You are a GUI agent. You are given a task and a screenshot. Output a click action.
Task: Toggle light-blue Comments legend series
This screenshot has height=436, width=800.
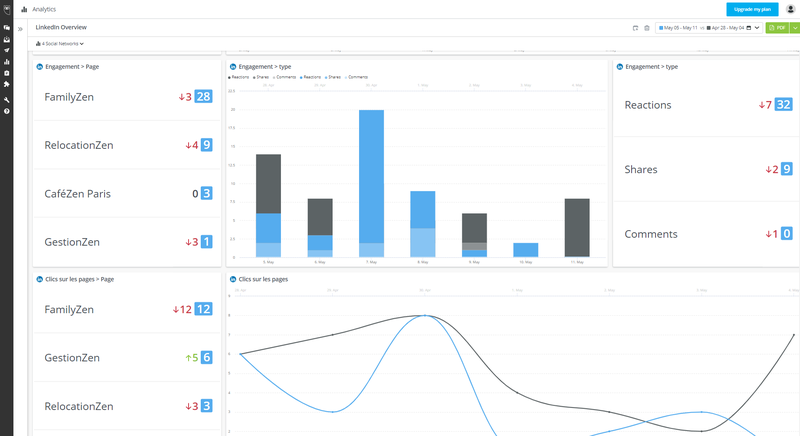tap(356, 77)
